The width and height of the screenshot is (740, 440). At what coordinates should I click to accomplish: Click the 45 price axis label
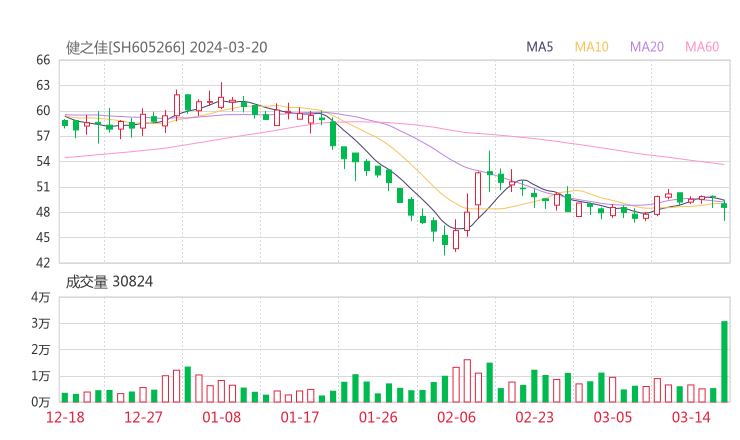tap(43, 237)
